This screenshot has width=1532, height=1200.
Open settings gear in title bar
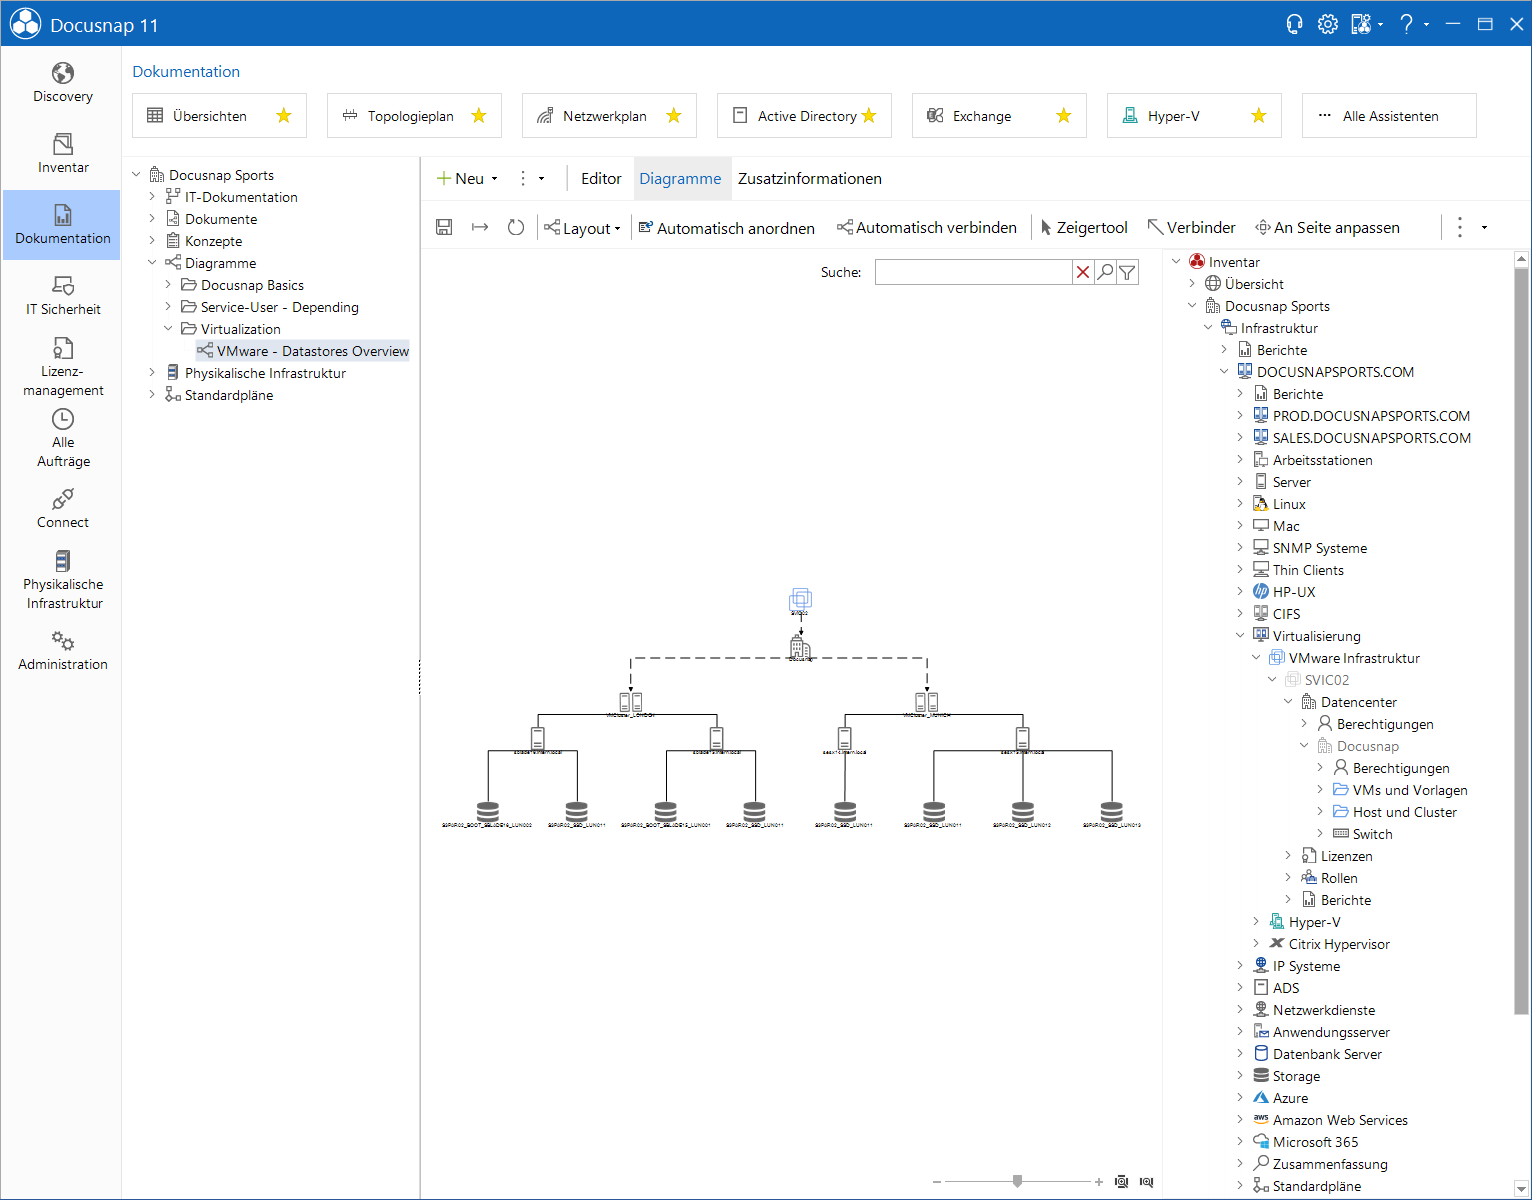(x=1327, y=24)
